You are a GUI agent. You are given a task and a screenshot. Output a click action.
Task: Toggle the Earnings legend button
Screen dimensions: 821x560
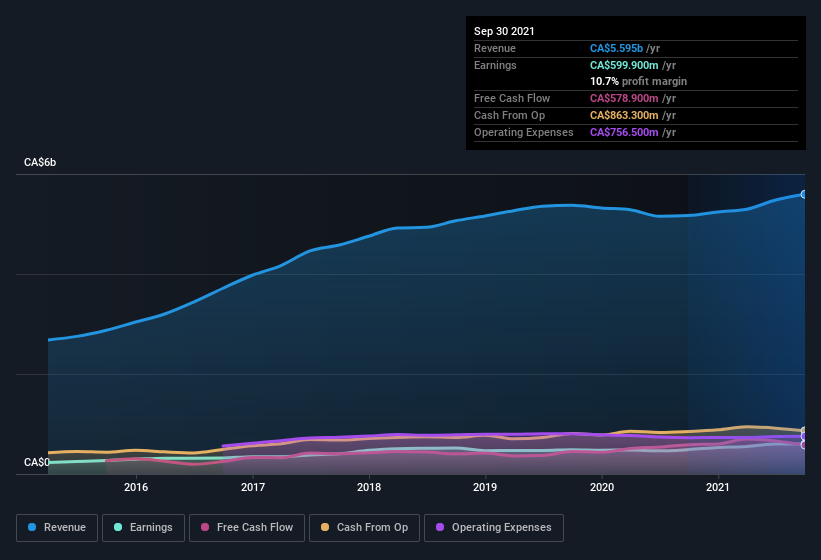tap(143, 528)
